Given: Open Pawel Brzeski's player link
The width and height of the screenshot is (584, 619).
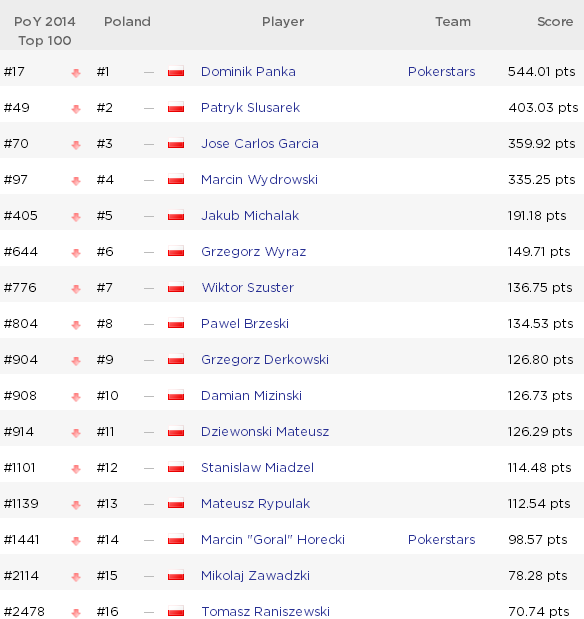Looking at the screenshot, I should [x=245, y=323].
